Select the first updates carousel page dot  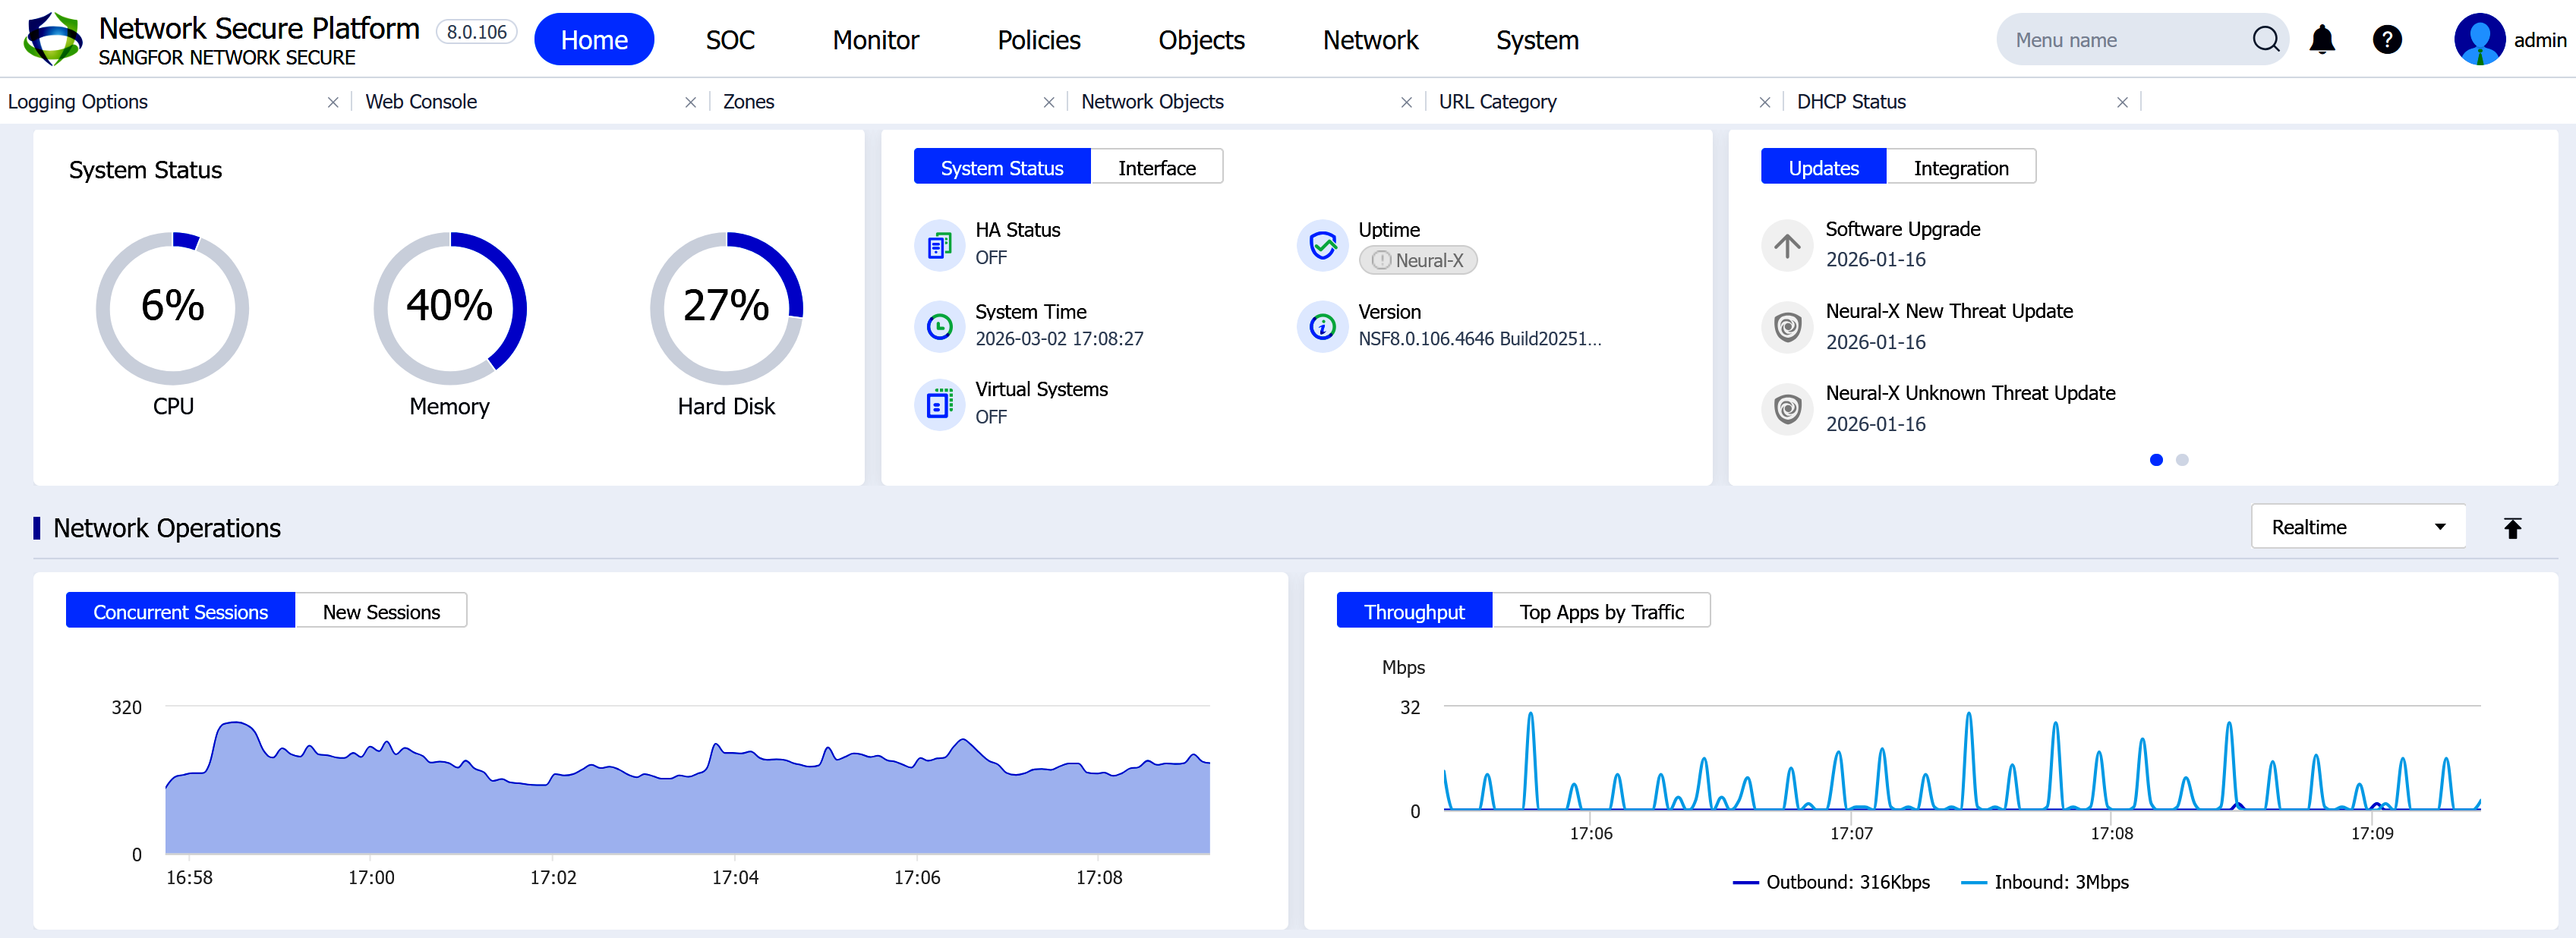click(x=2156, y=460)
